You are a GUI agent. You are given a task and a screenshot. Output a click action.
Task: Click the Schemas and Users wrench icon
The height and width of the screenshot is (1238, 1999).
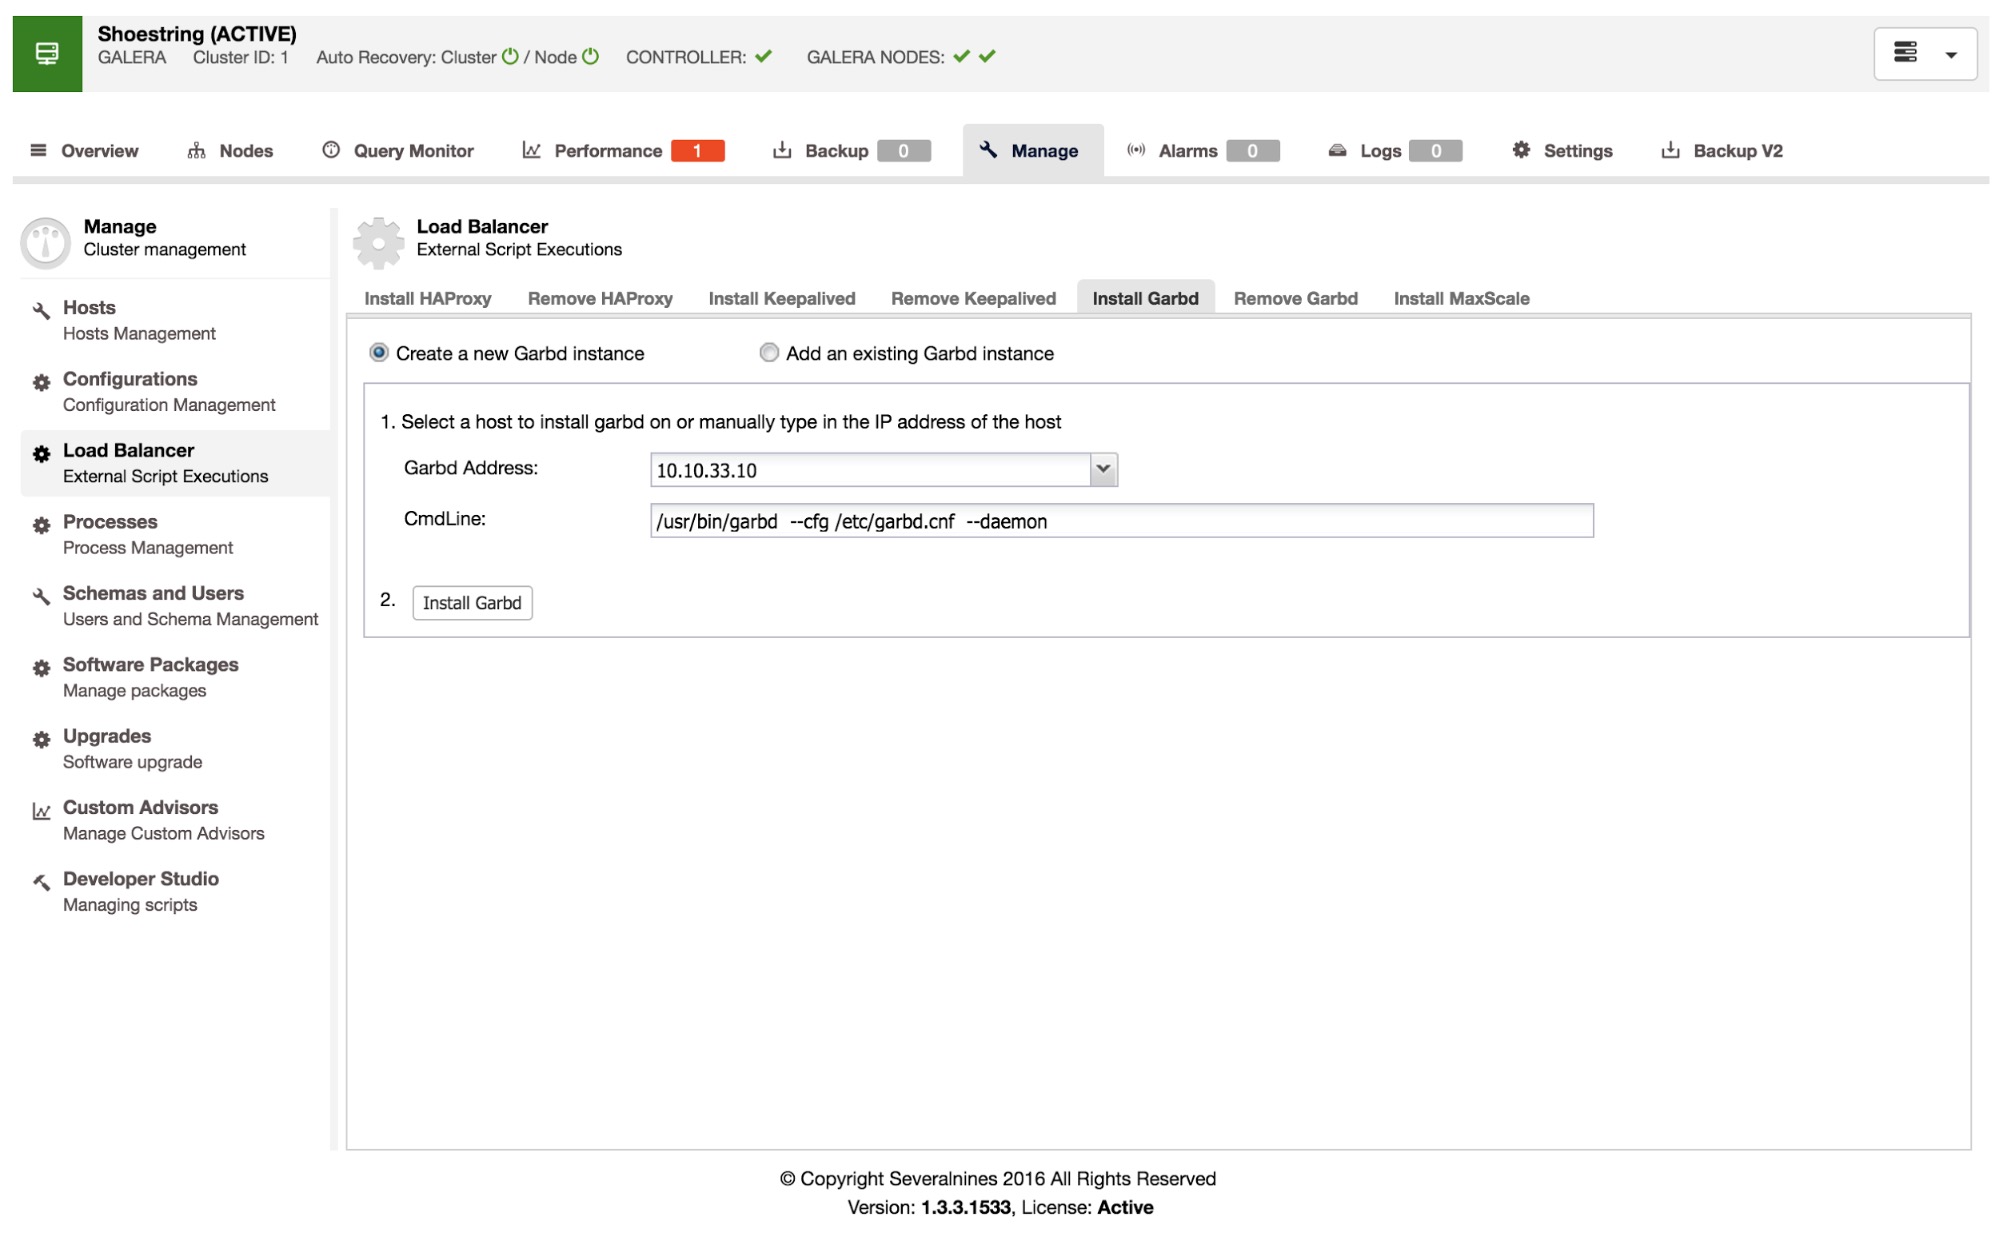point(41,596)
